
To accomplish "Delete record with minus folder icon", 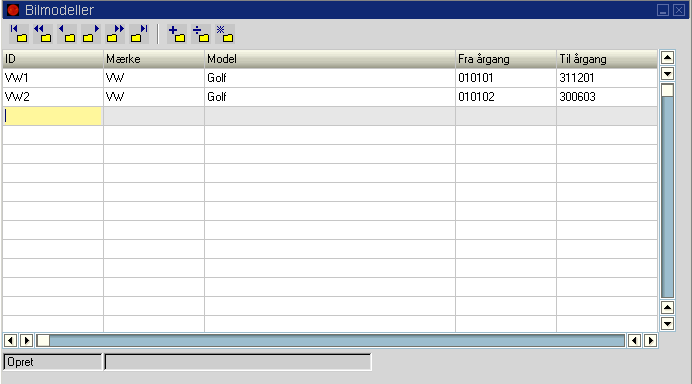I will click(201, 34).
